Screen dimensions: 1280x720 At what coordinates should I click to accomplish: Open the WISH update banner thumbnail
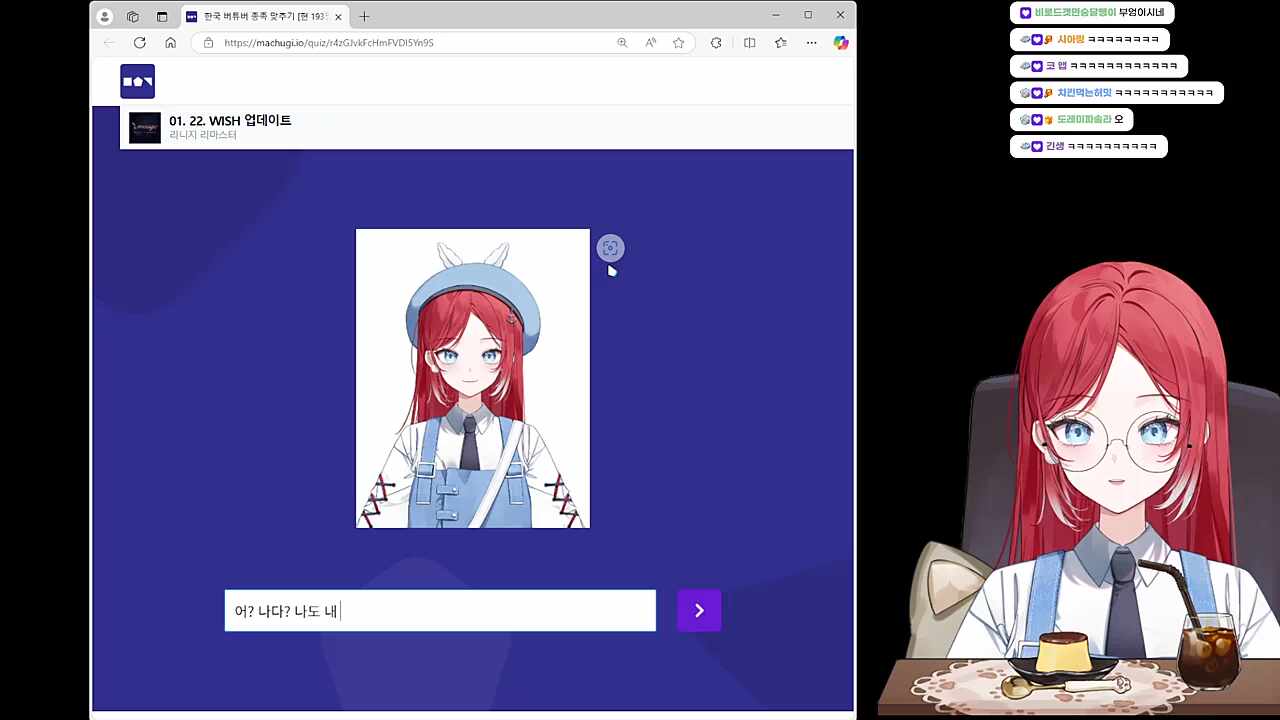coord(144,127)
